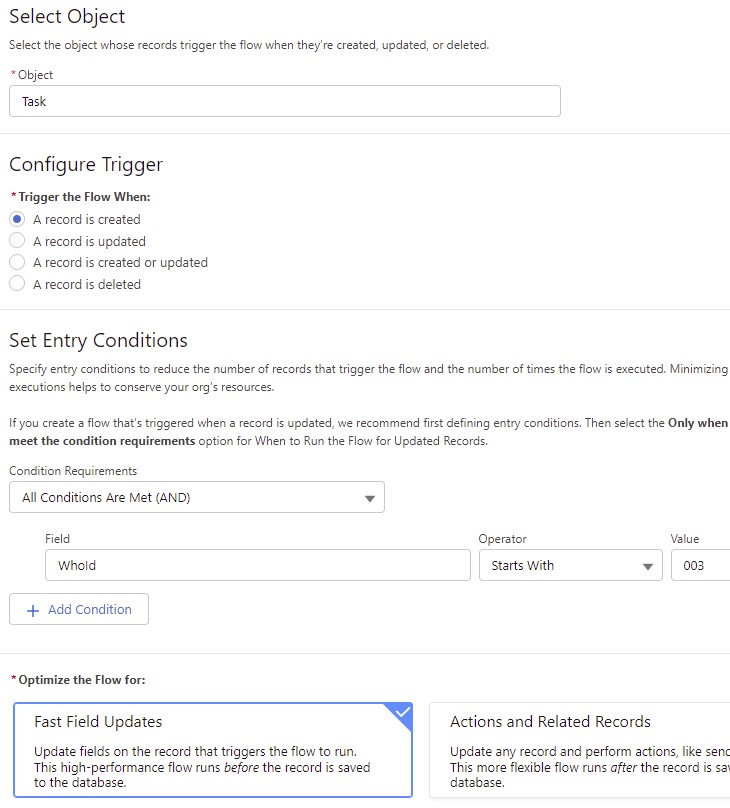Click the Condition Requirements dropdown arrow icon

369,498
